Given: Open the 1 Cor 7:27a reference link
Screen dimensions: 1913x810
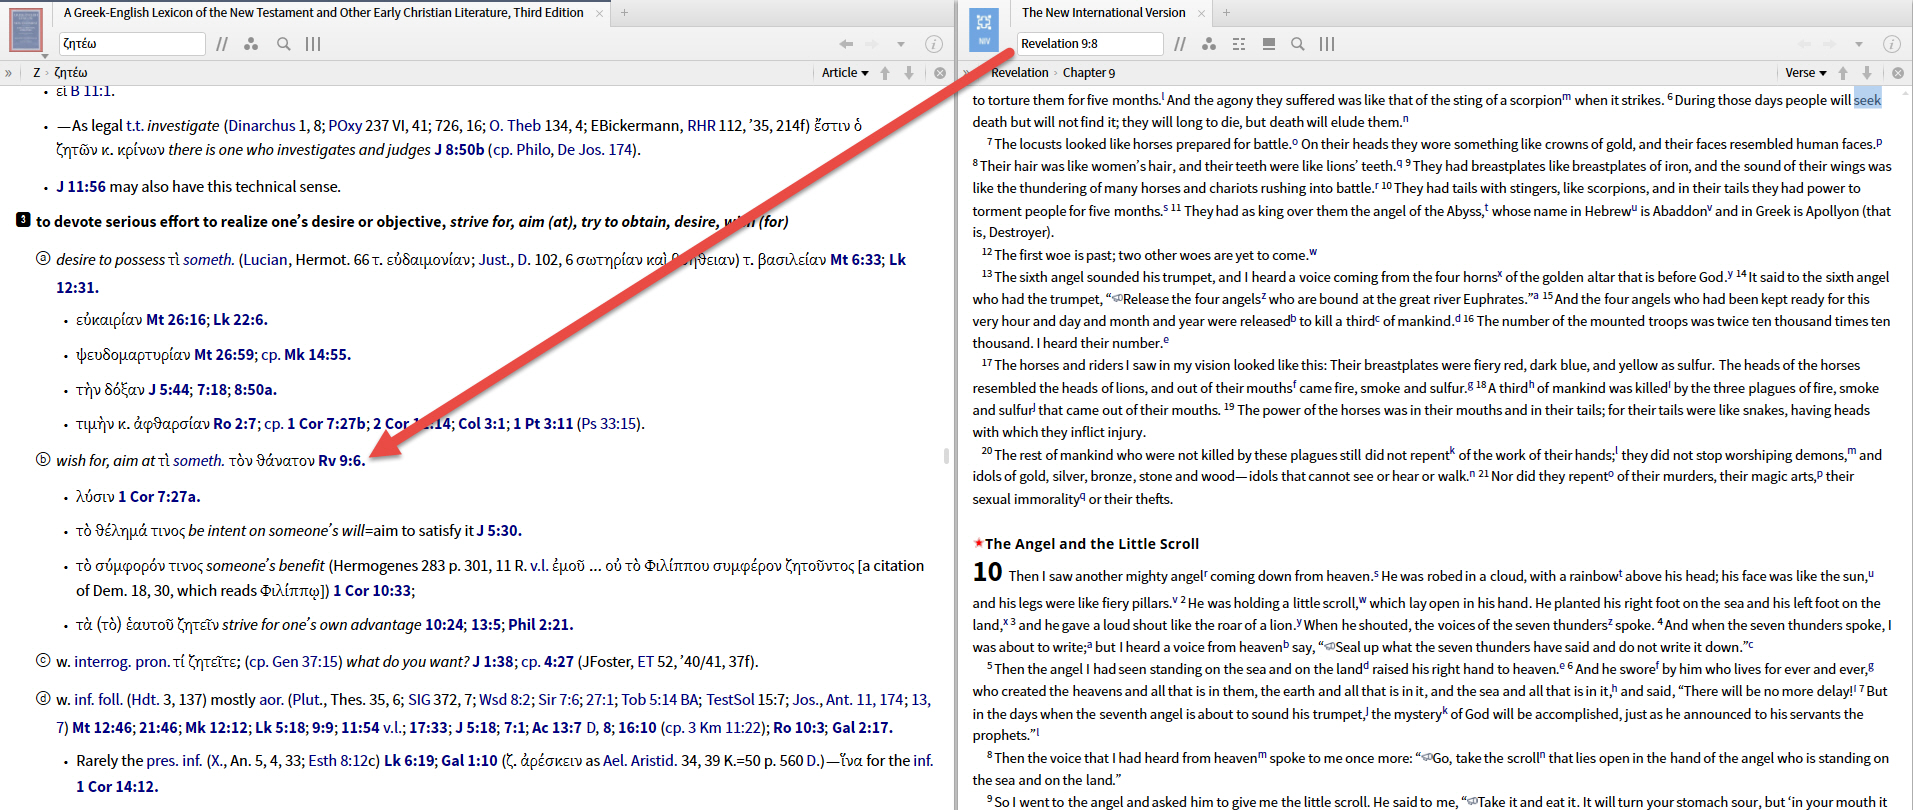Looking at the screenshot, I should point(159,497).
